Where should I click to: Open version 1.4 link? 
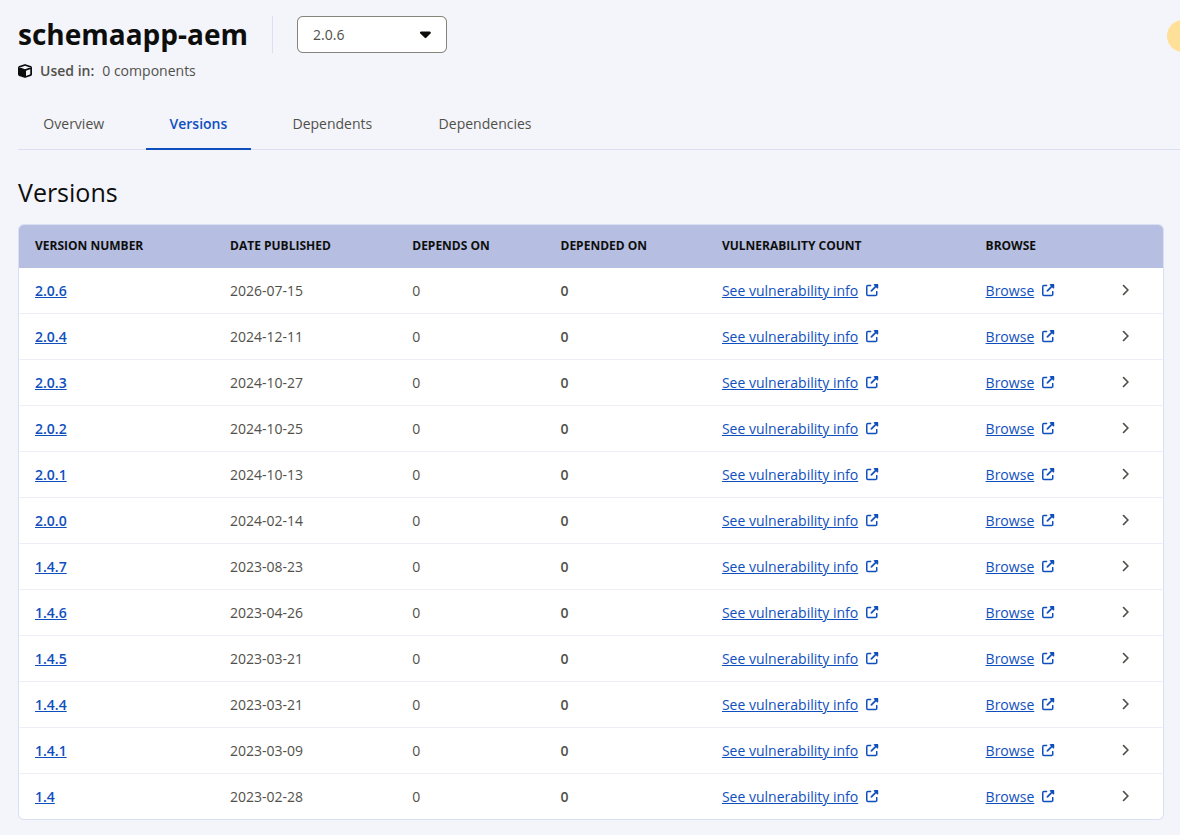pyautogui.click(x=44, y=797)
